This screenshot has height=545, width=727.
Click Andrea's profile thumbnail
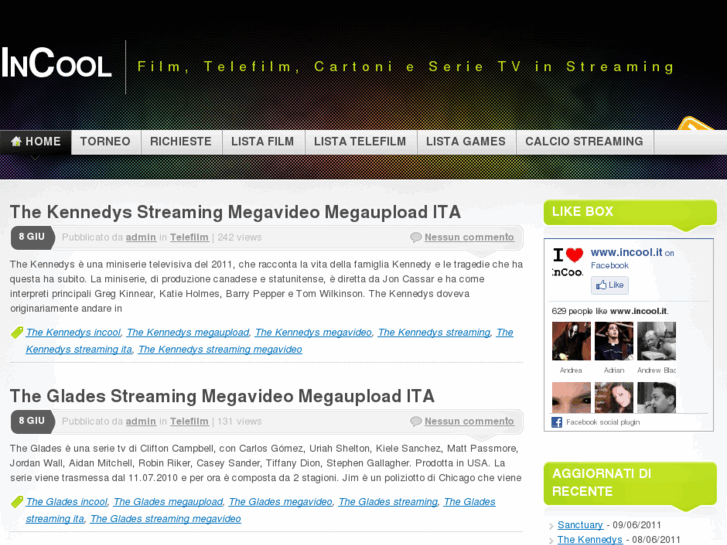(571, 341)
